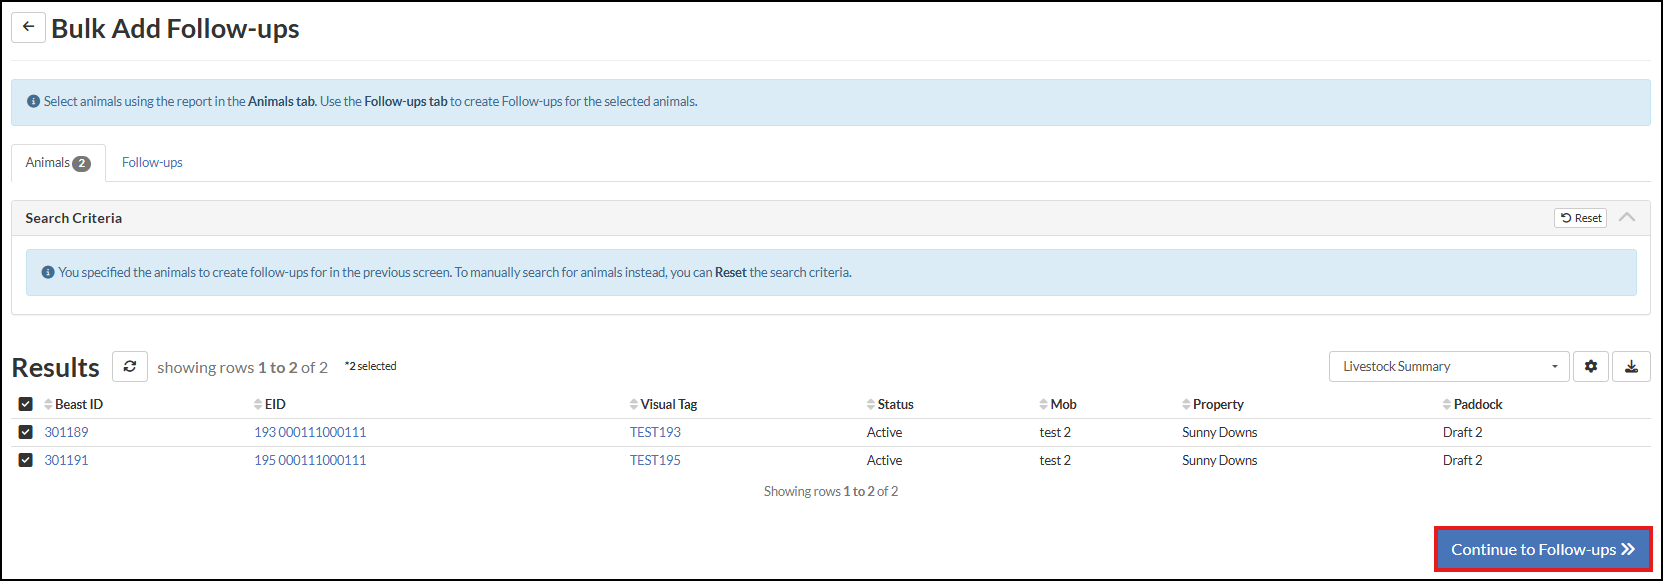Click Sunny Downs in row 301191
This screenshot has width=1663, height=581.
point(1219,460)
